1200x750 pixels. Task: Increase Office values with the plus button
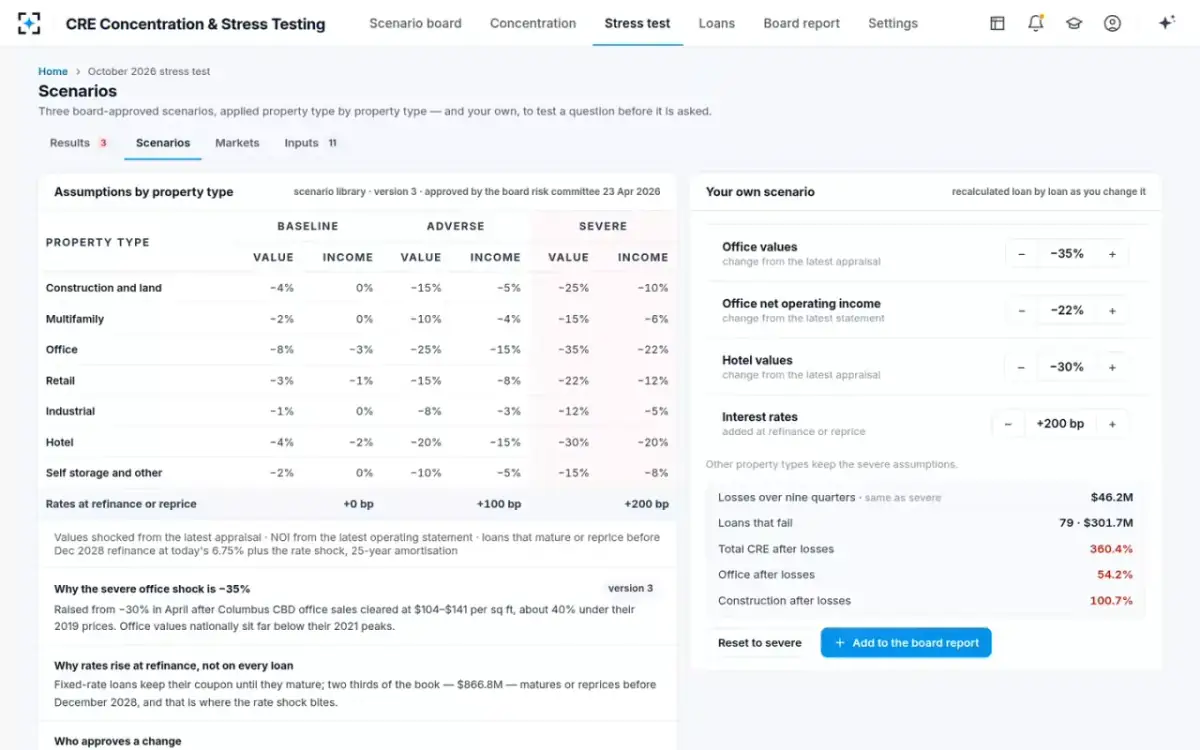pyautogui.click(x=1112, y=254)
